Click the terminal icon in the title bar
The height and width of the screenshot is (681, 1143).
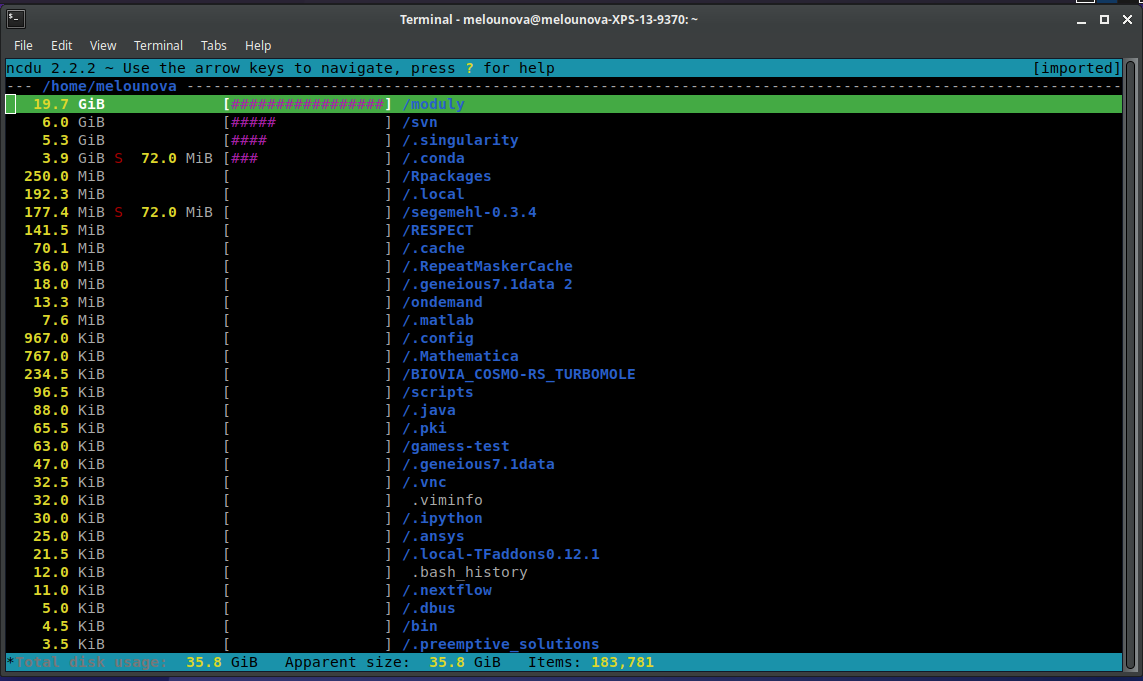[x=16, y=19]
